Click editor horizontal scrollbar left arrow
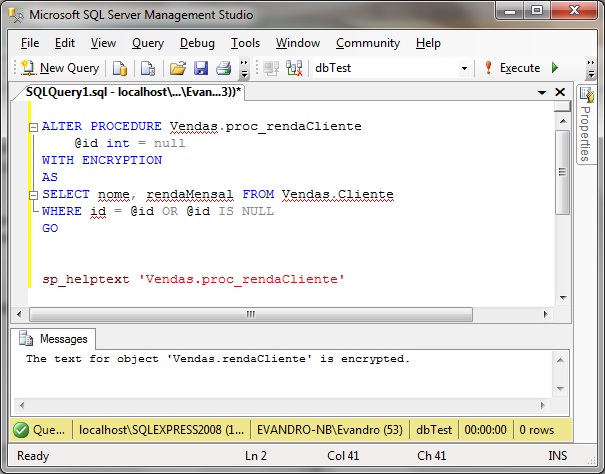This screenshot has width=605, height=474. point(20,314)
